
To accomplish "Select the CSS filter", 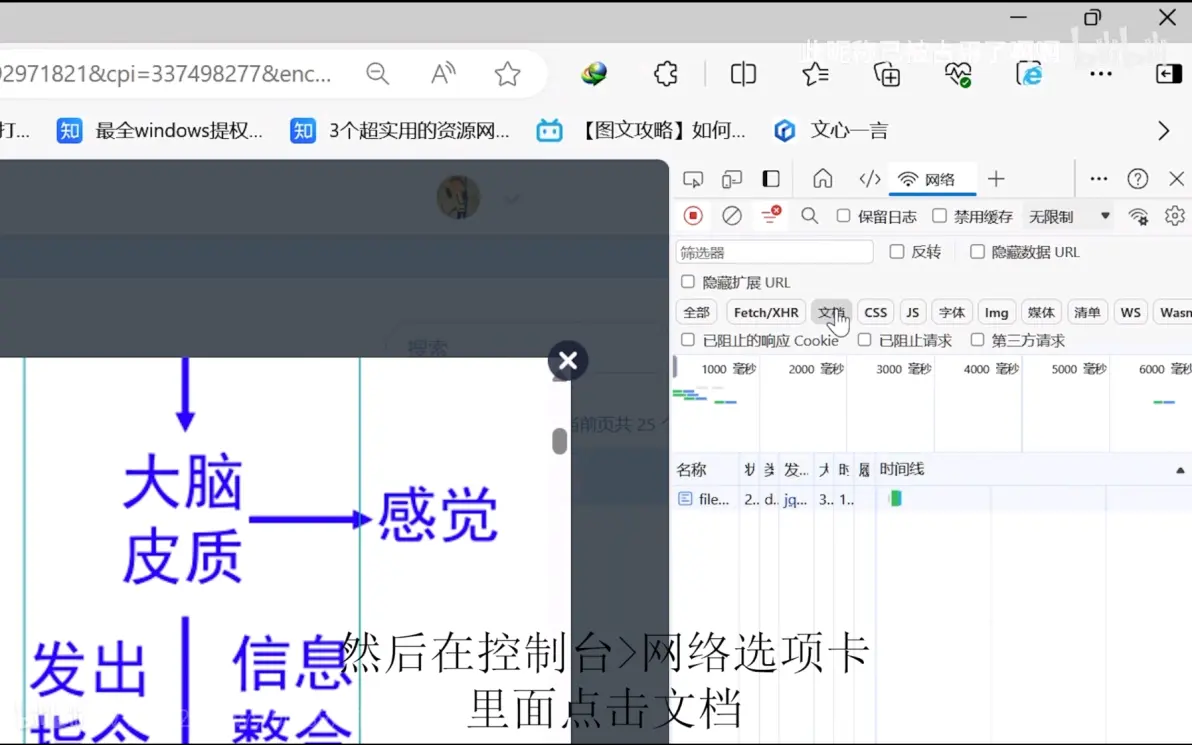I will pyautogui.click(x=876, y=312).
